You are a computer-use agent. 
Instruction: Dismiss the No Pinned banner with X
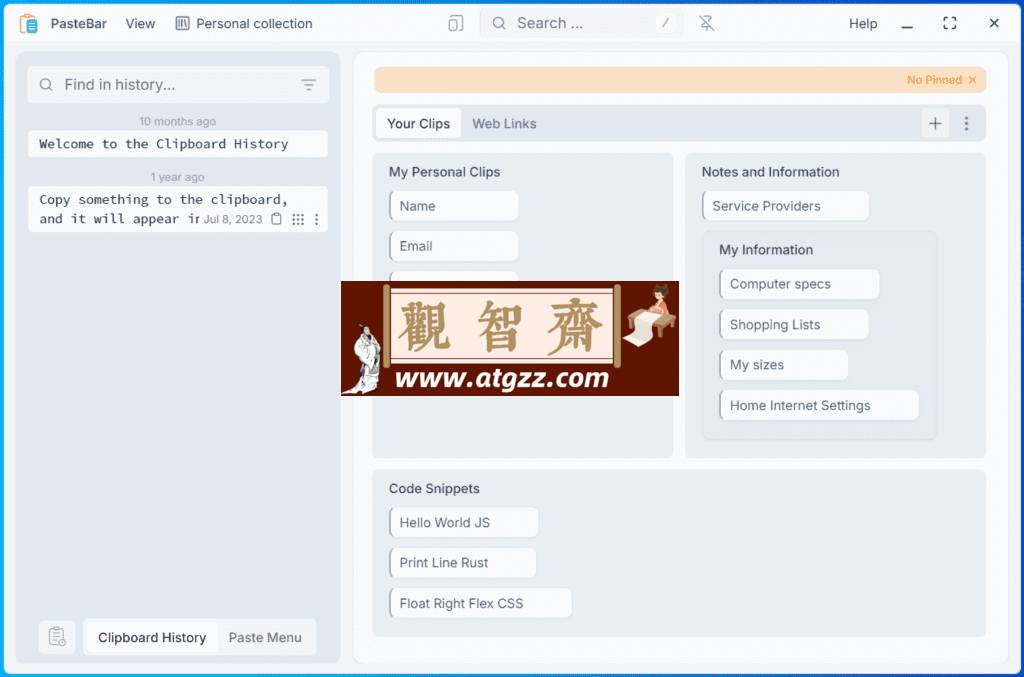point(972,80)
